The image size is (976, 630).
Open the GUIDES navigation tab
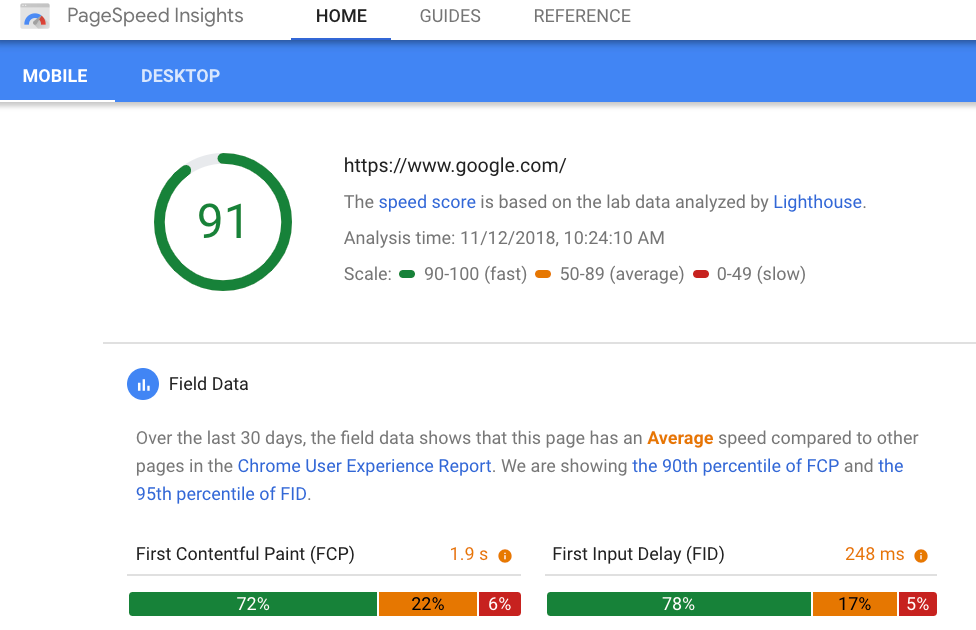[450, 17]
